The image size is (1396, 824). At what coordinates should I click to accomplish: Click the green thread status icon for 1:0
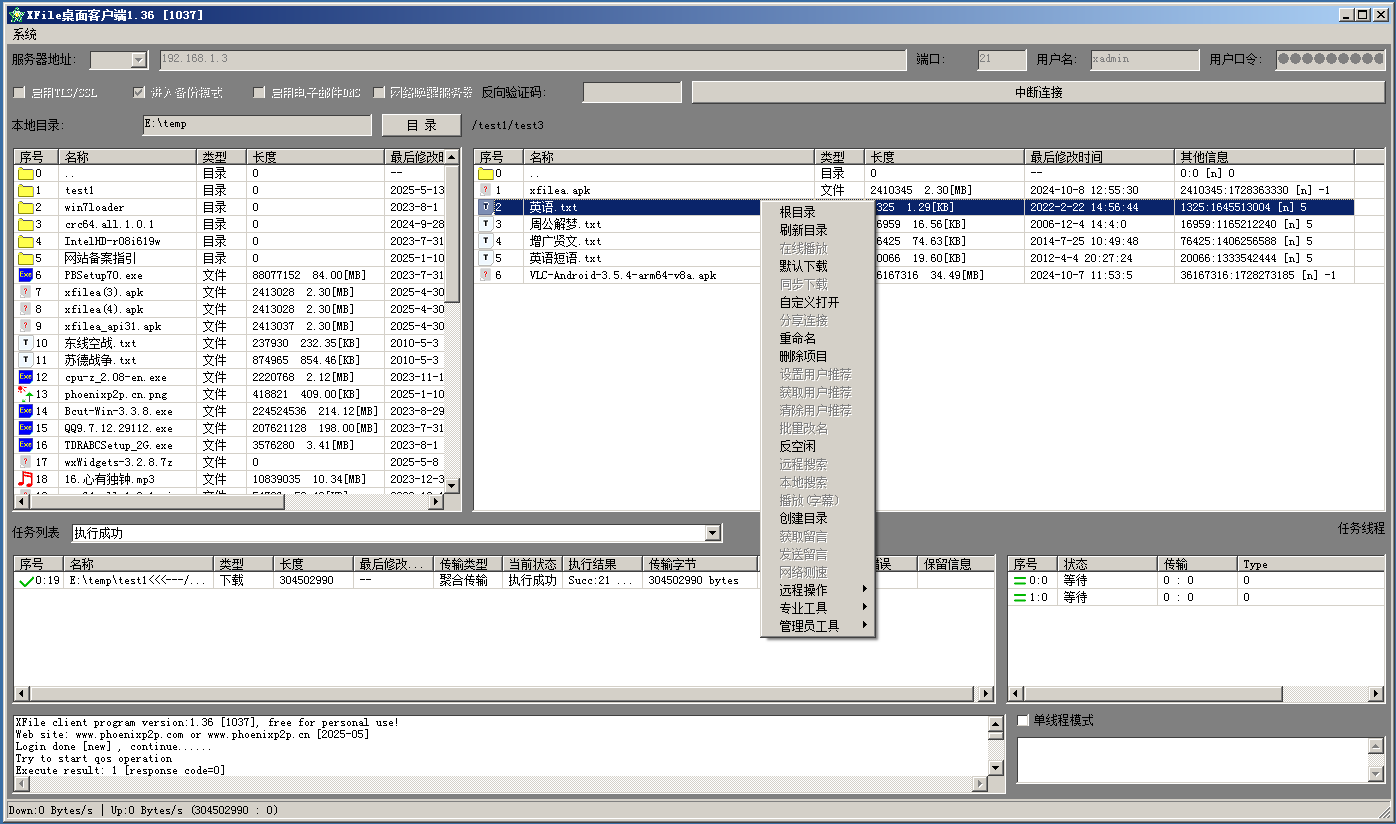pos(1020,597)
